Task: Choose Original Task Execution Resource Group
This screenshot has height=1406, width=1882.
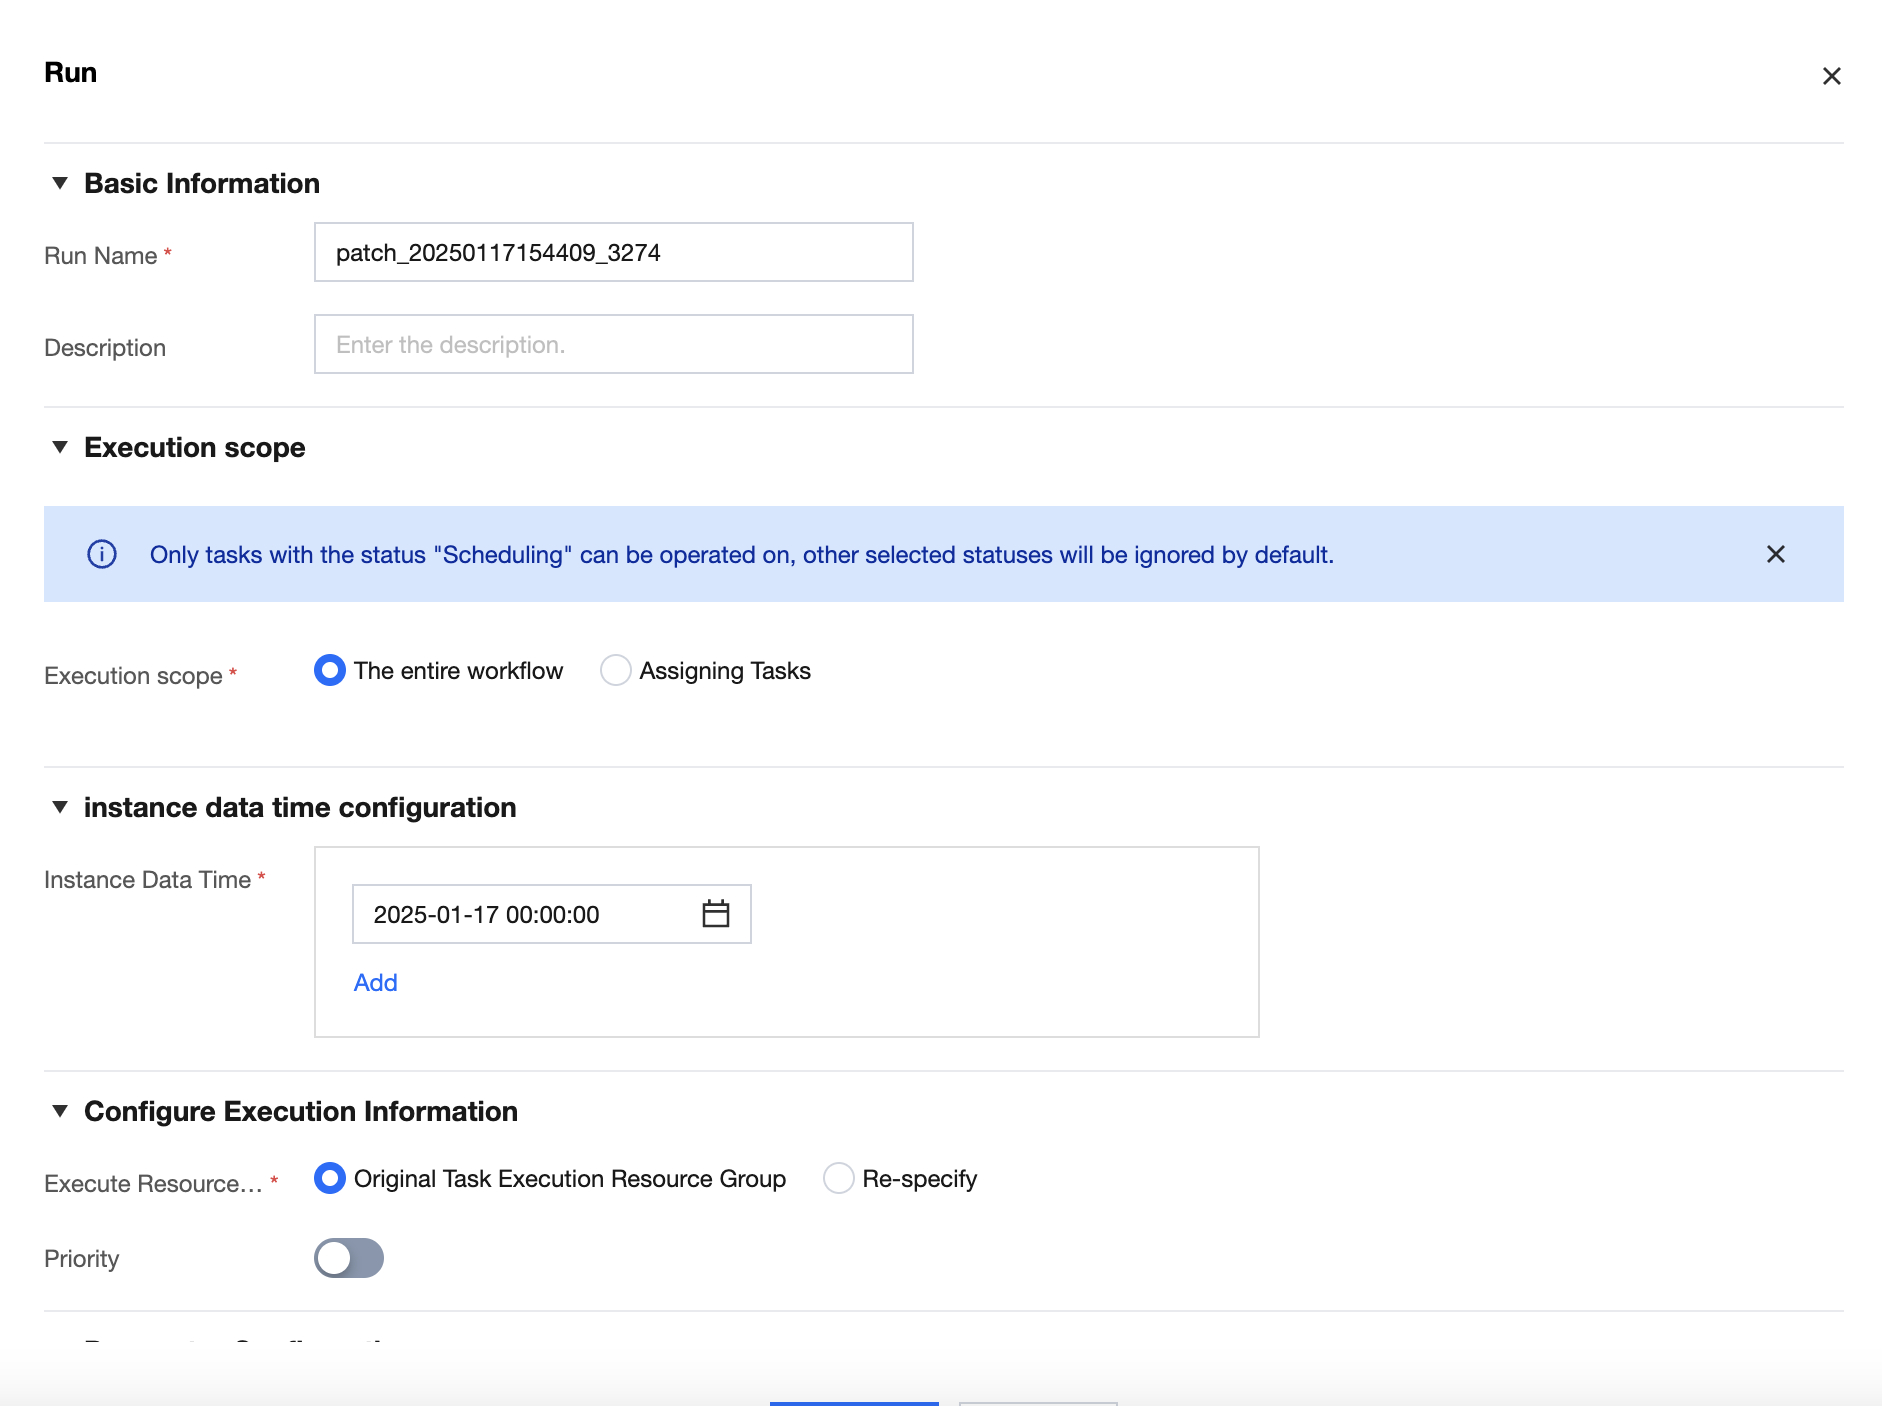Action: (330, 1178)
